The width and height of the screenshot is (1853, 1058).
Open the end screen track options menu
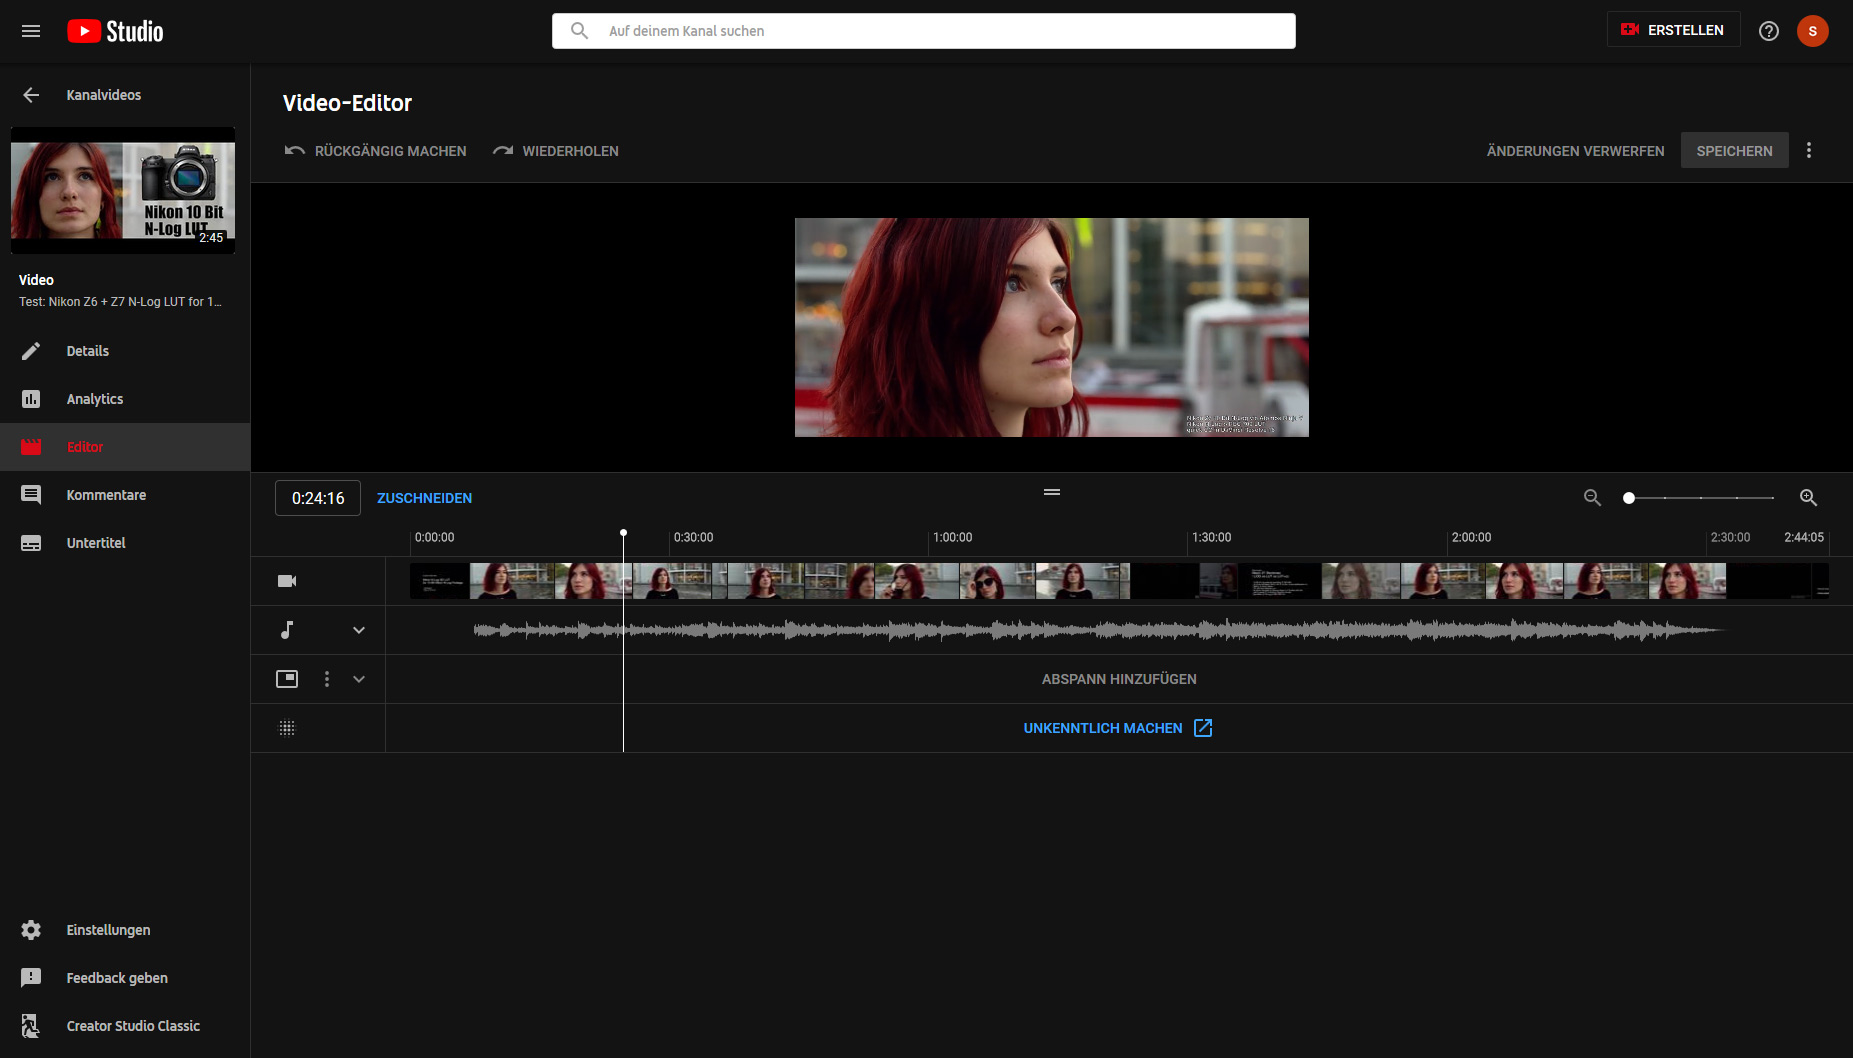click(x=326, y=679)
